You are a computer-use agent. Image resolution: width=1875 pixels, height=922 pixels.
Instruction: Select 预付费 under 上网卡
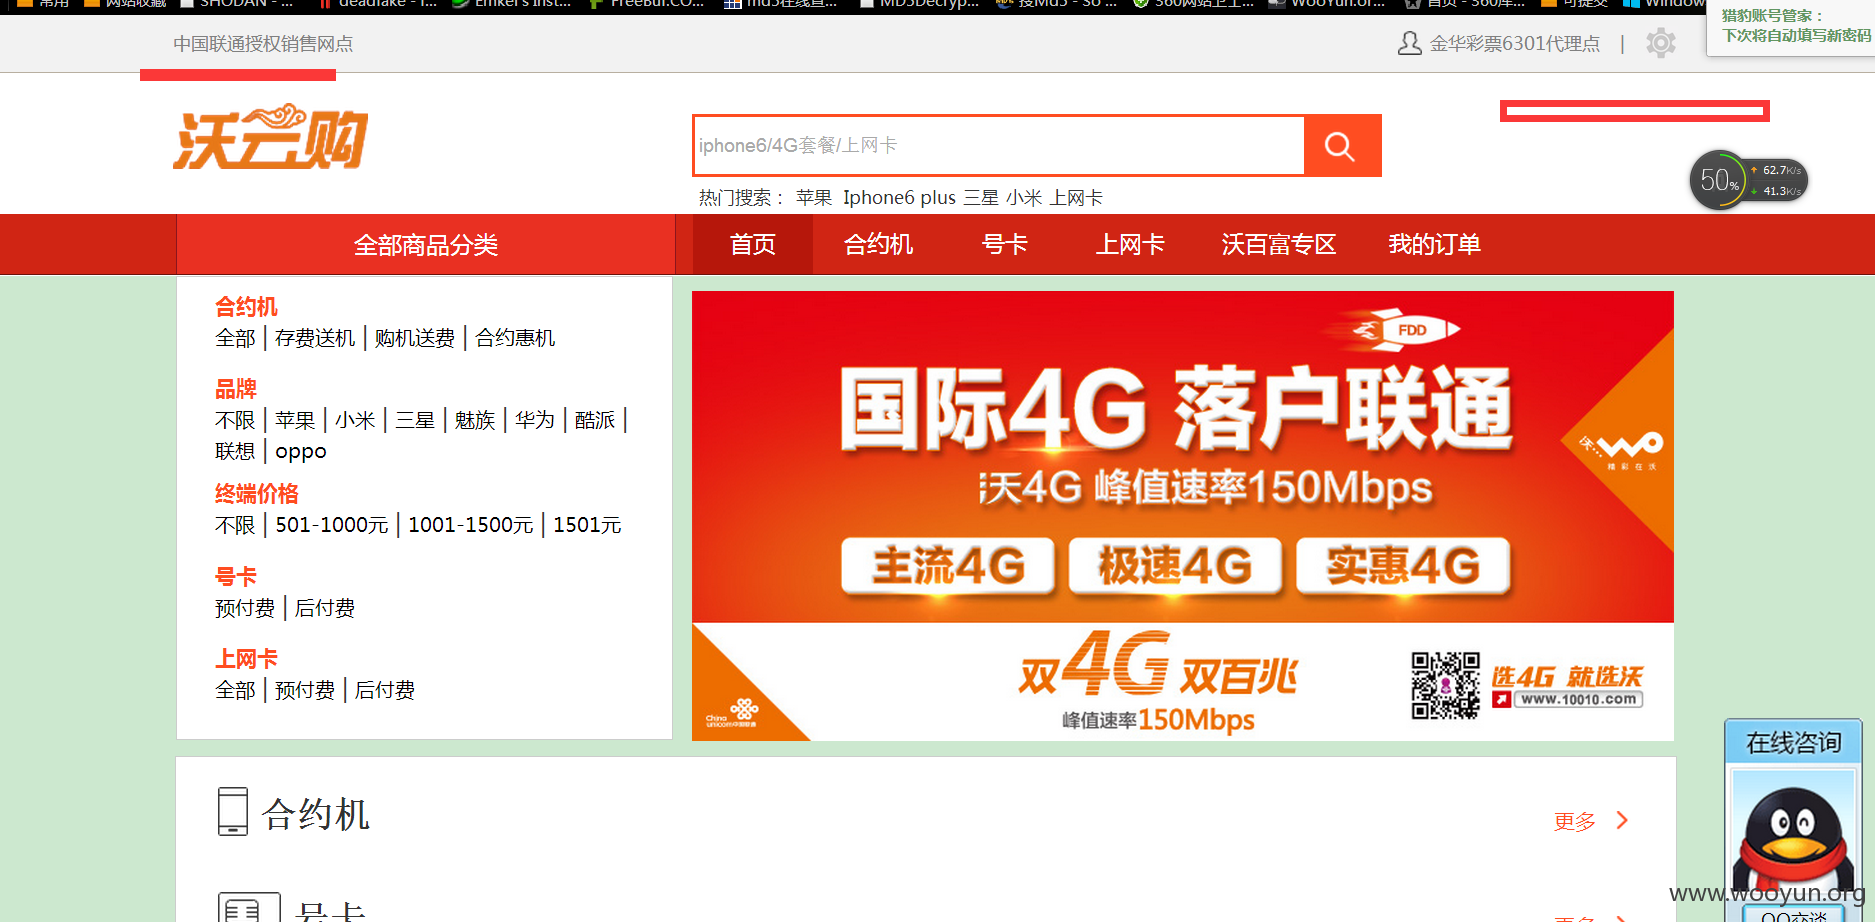(305, 690)
